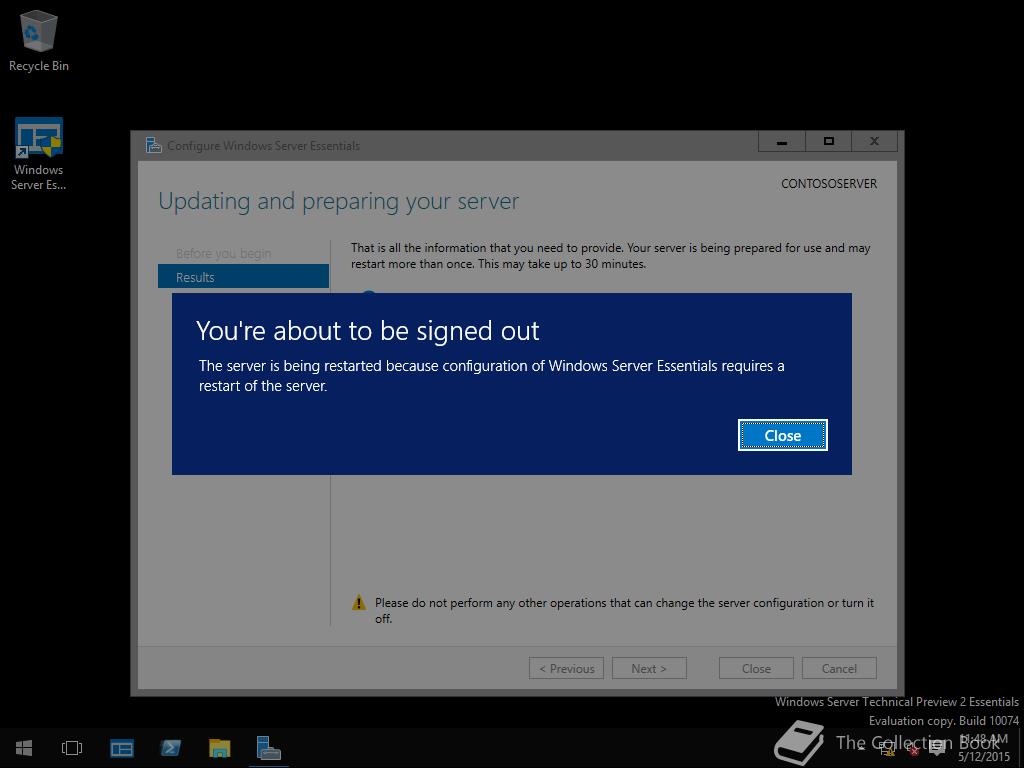
Task: Launch Server Manager from the taskbar
Action: (121, 748)
